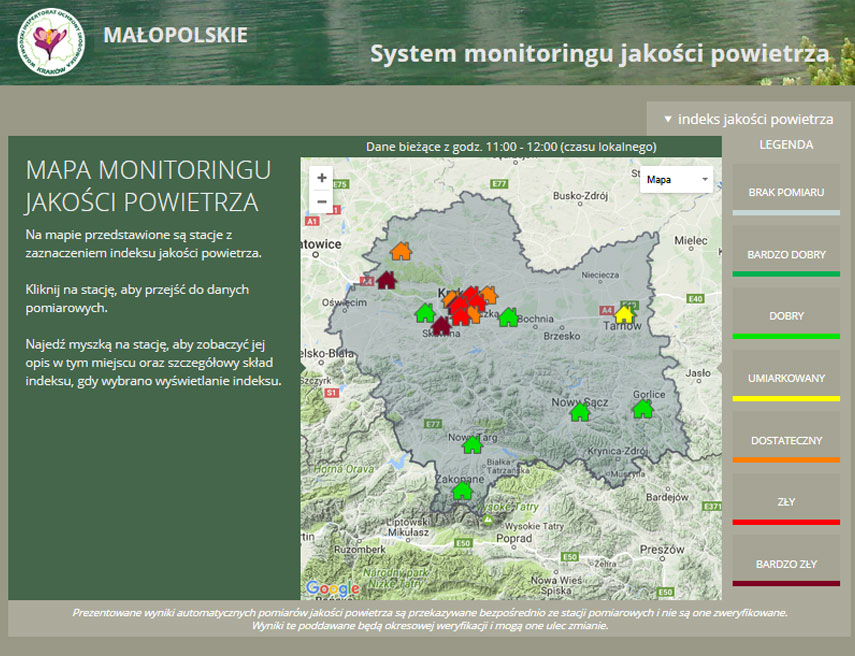Open the Mapa map type dropdown
This screenshot has width=855, height=656.
pyautogui.click(x=674, y=180)
